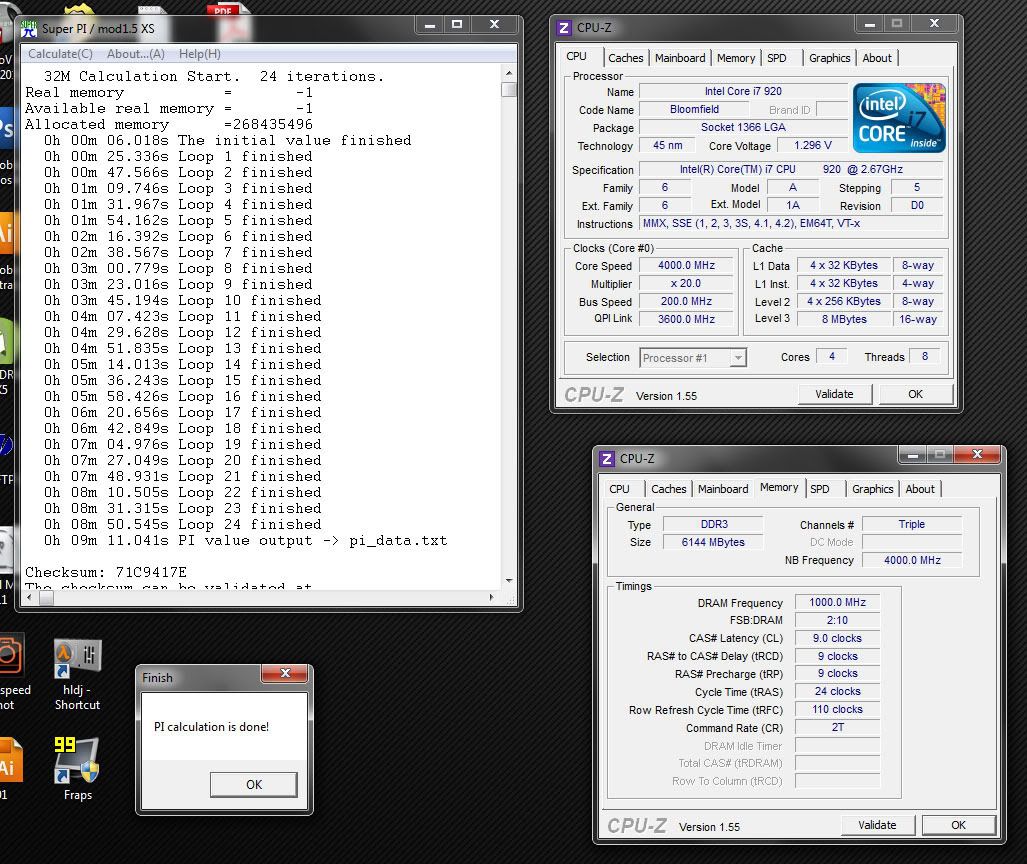The image size is (1027, 864).
Task: Select the Fraps desktop icon
Action: pos(77,768)
